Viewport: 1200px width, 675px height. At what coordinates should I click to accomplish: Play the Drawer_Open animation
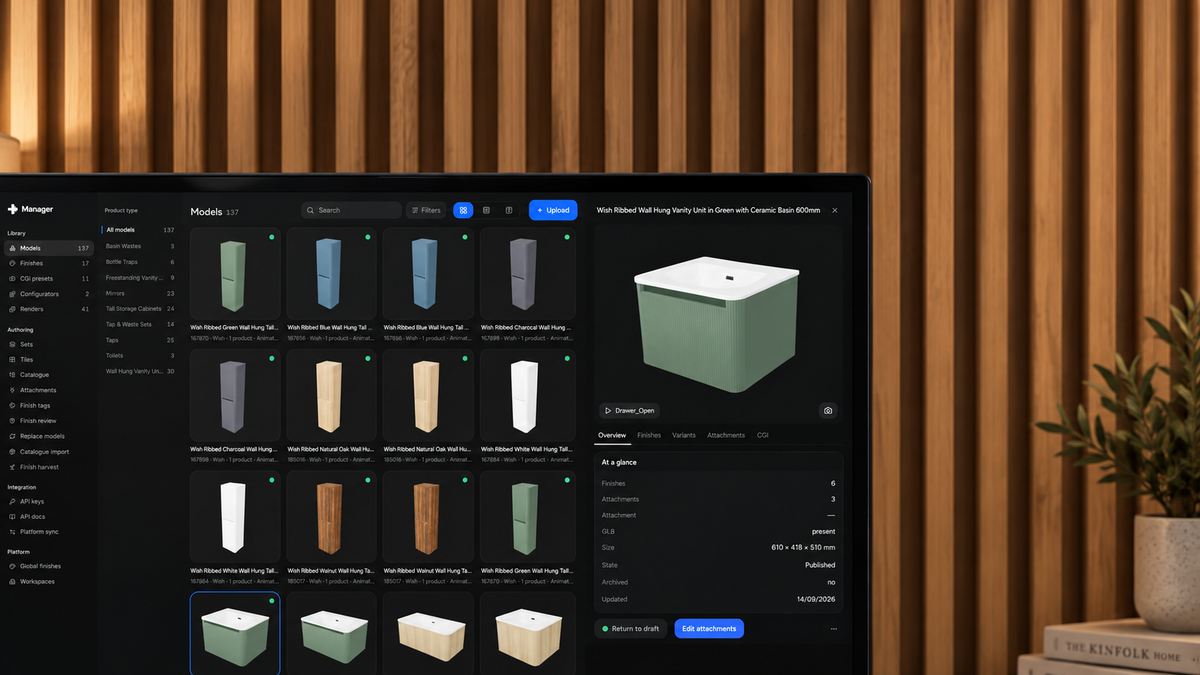pos(629,411)
